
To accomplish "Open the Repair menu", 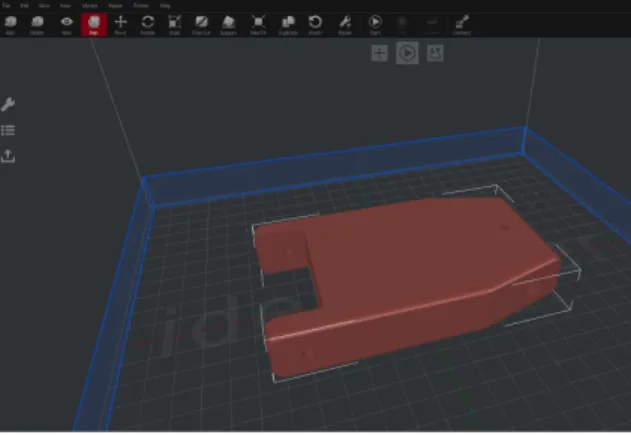I will pyautogui.click(x=115, y=6).
